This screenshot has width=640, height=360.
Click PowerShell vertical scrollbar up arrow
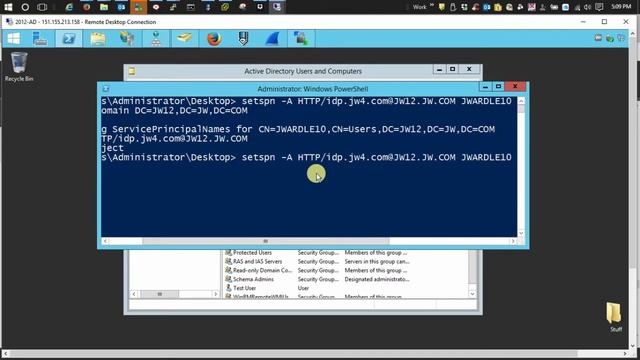521,101
